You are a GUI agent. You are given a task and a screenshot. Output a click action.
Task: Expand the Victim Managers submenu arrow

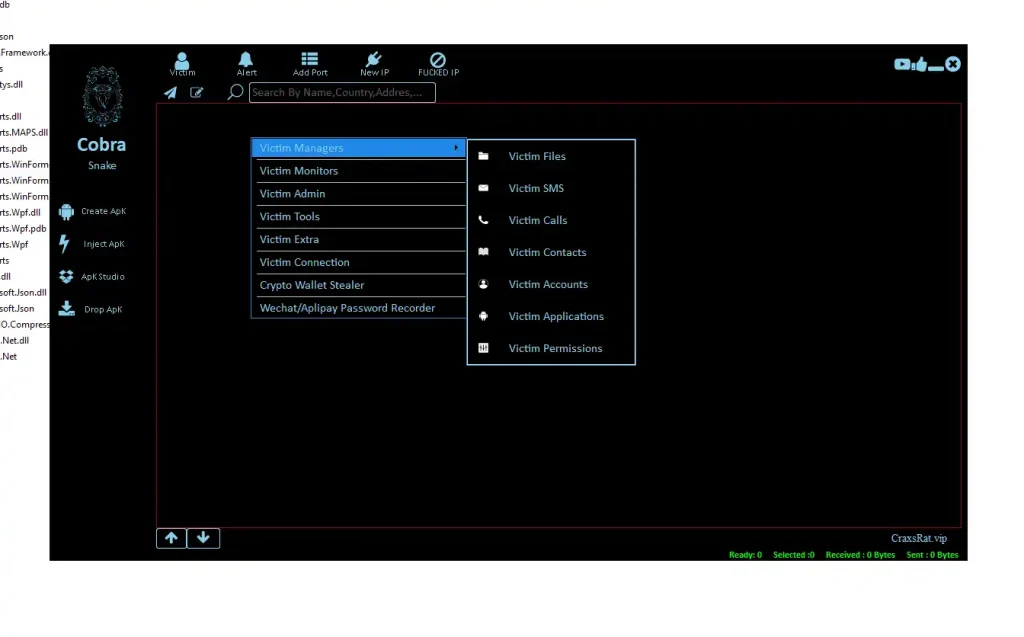pyautogui.click(x=456, y=148)
